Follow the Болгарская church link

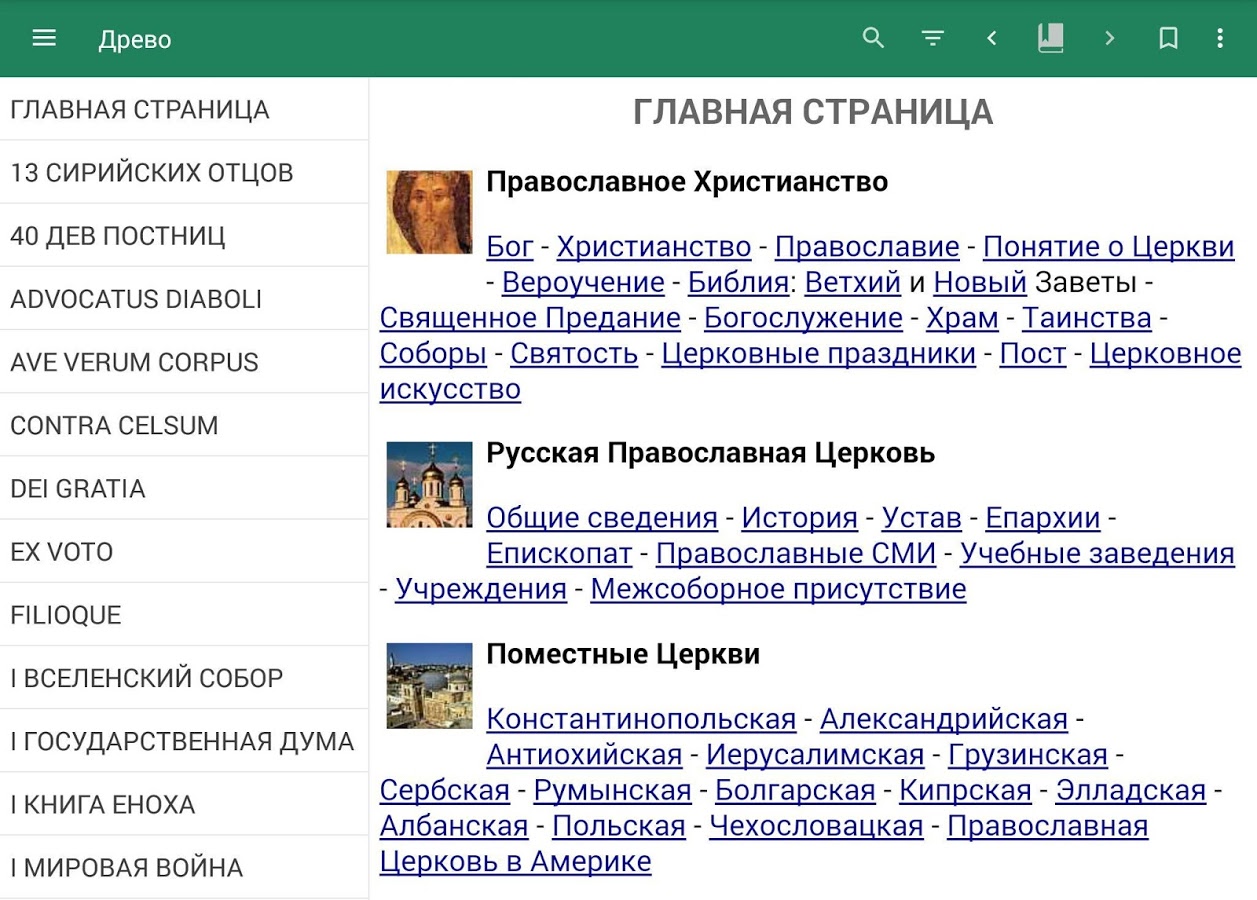[x=795, y=790]
